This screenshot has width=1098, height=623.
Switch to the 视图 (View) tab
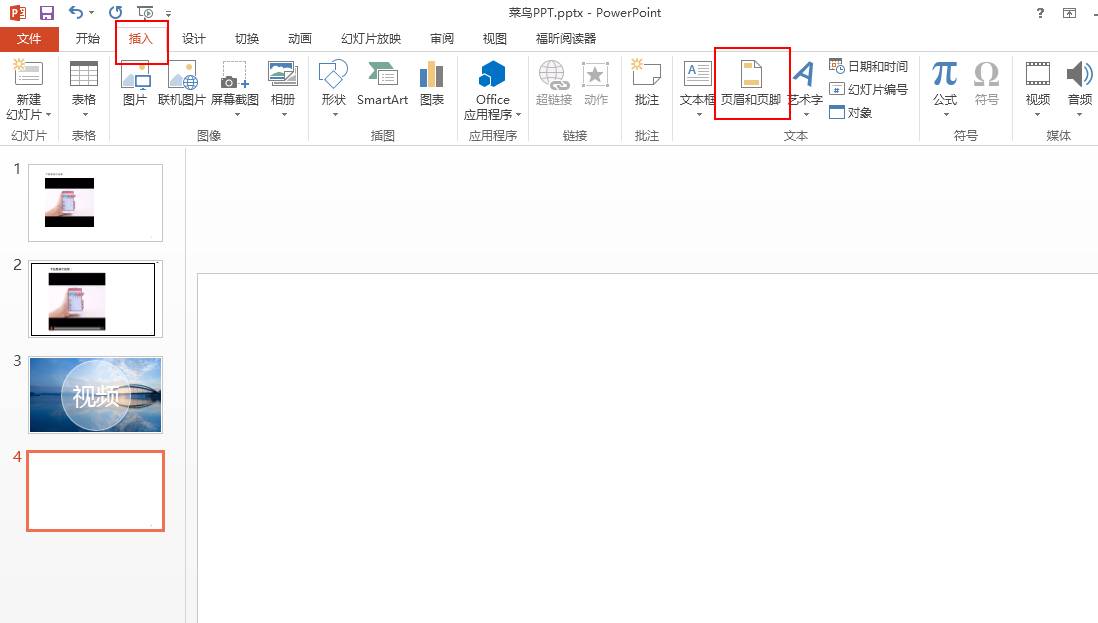(x=494, y=38)
